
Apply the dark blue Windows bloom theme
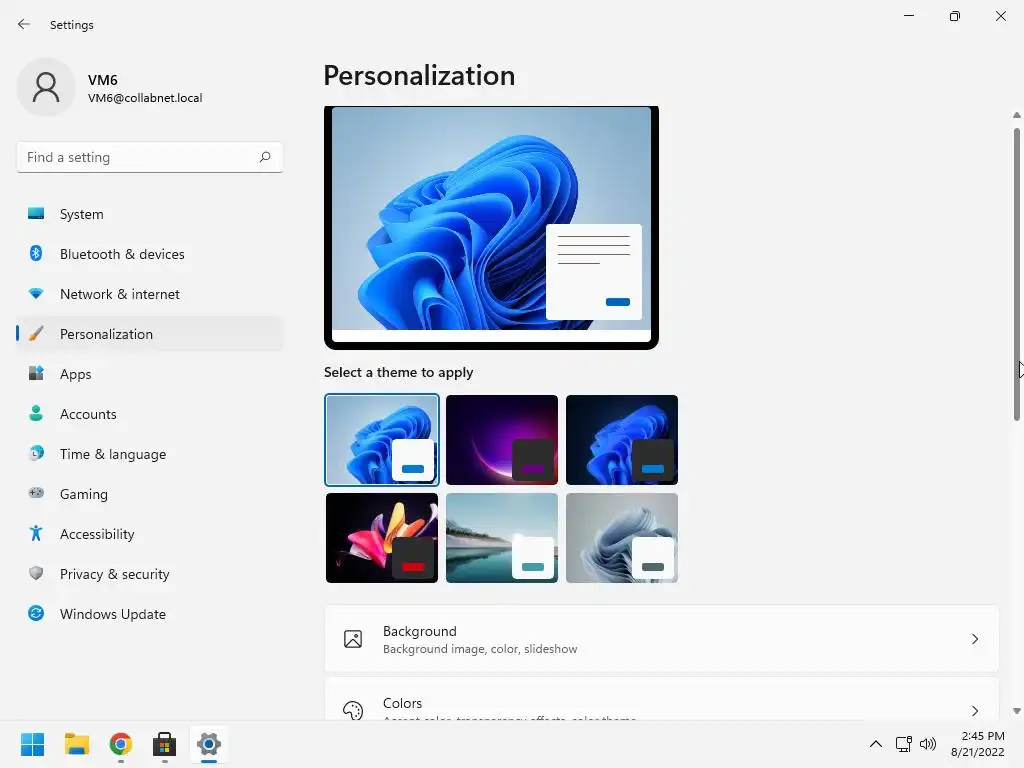click(622, 440)
